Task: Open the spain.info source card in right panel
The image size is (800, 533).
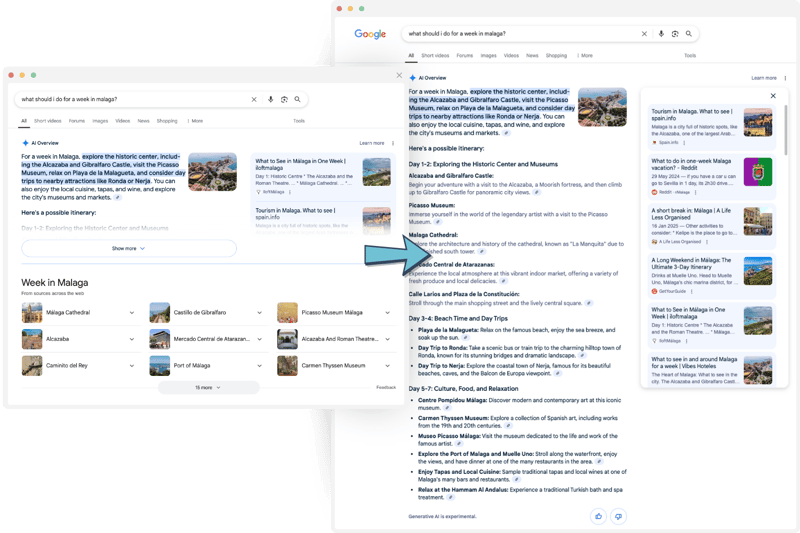Action: (x=712, y=126)
